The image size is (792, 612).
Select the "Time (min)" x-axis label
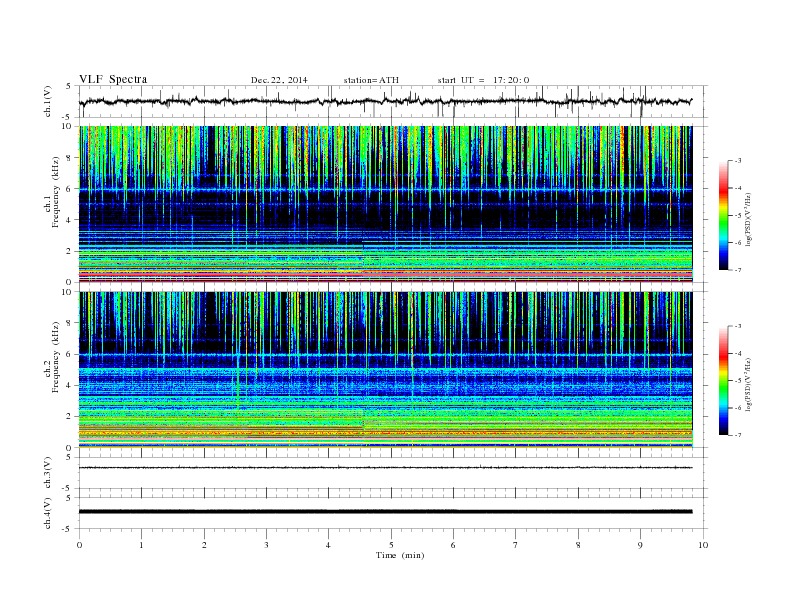(400, 555)
